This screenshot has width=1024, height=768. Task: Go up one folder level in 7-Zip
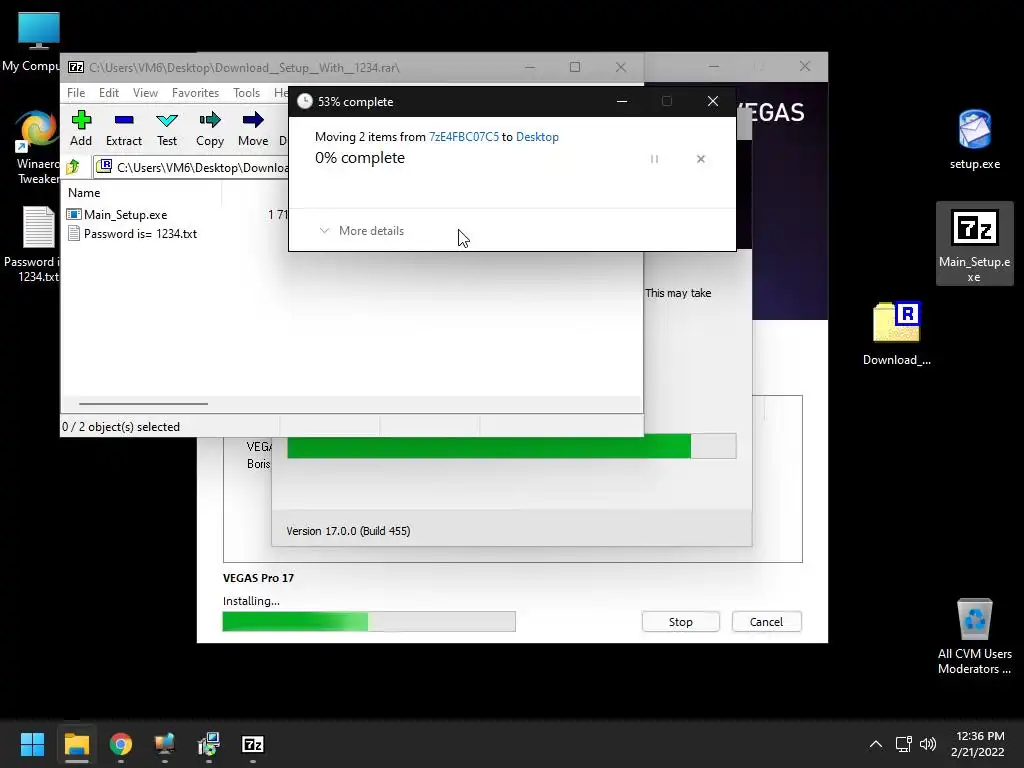point(73,167)
